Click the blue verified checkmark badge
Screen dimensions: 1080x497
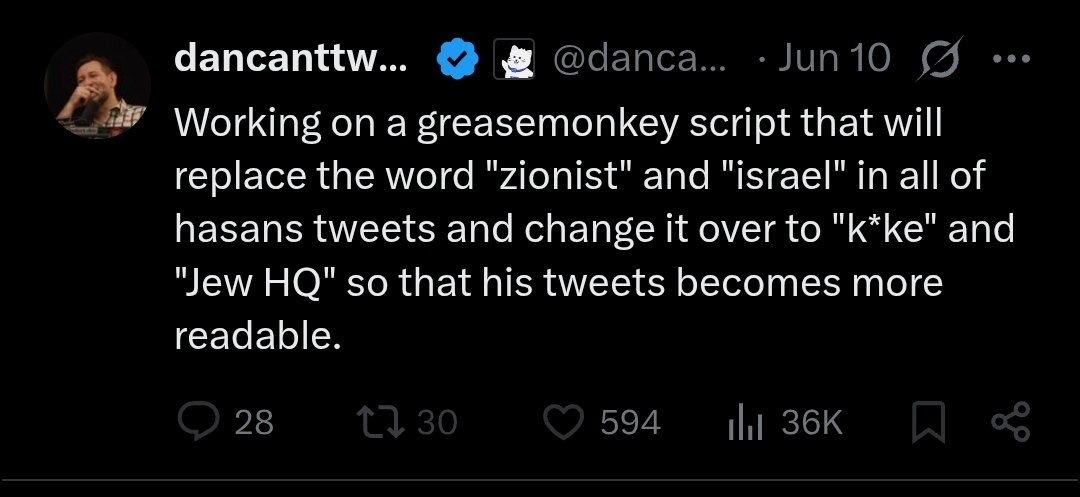458,59
